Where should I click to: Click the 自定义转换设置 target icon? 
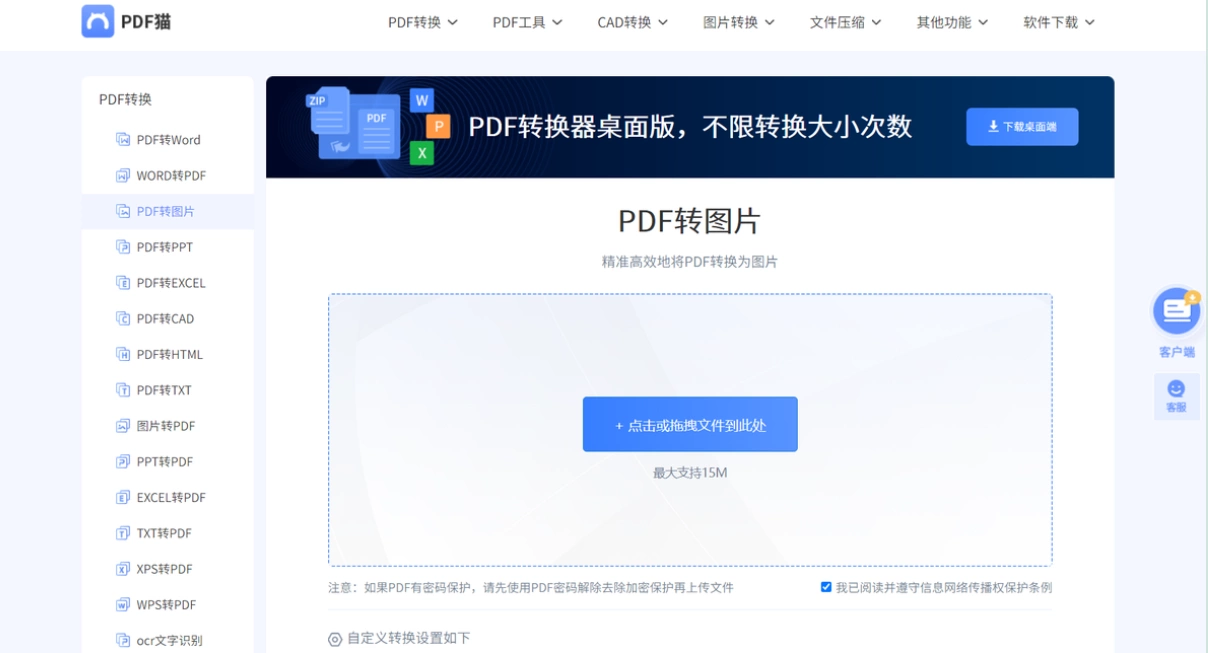(335, 639)
